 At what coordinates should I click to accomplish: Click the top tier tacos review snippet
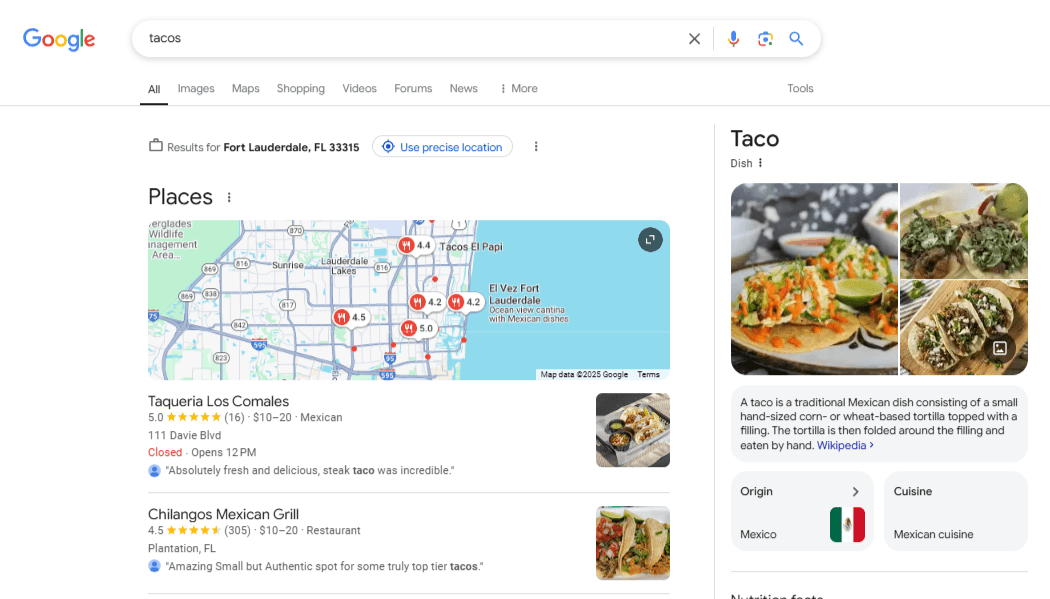pos(324,566)
